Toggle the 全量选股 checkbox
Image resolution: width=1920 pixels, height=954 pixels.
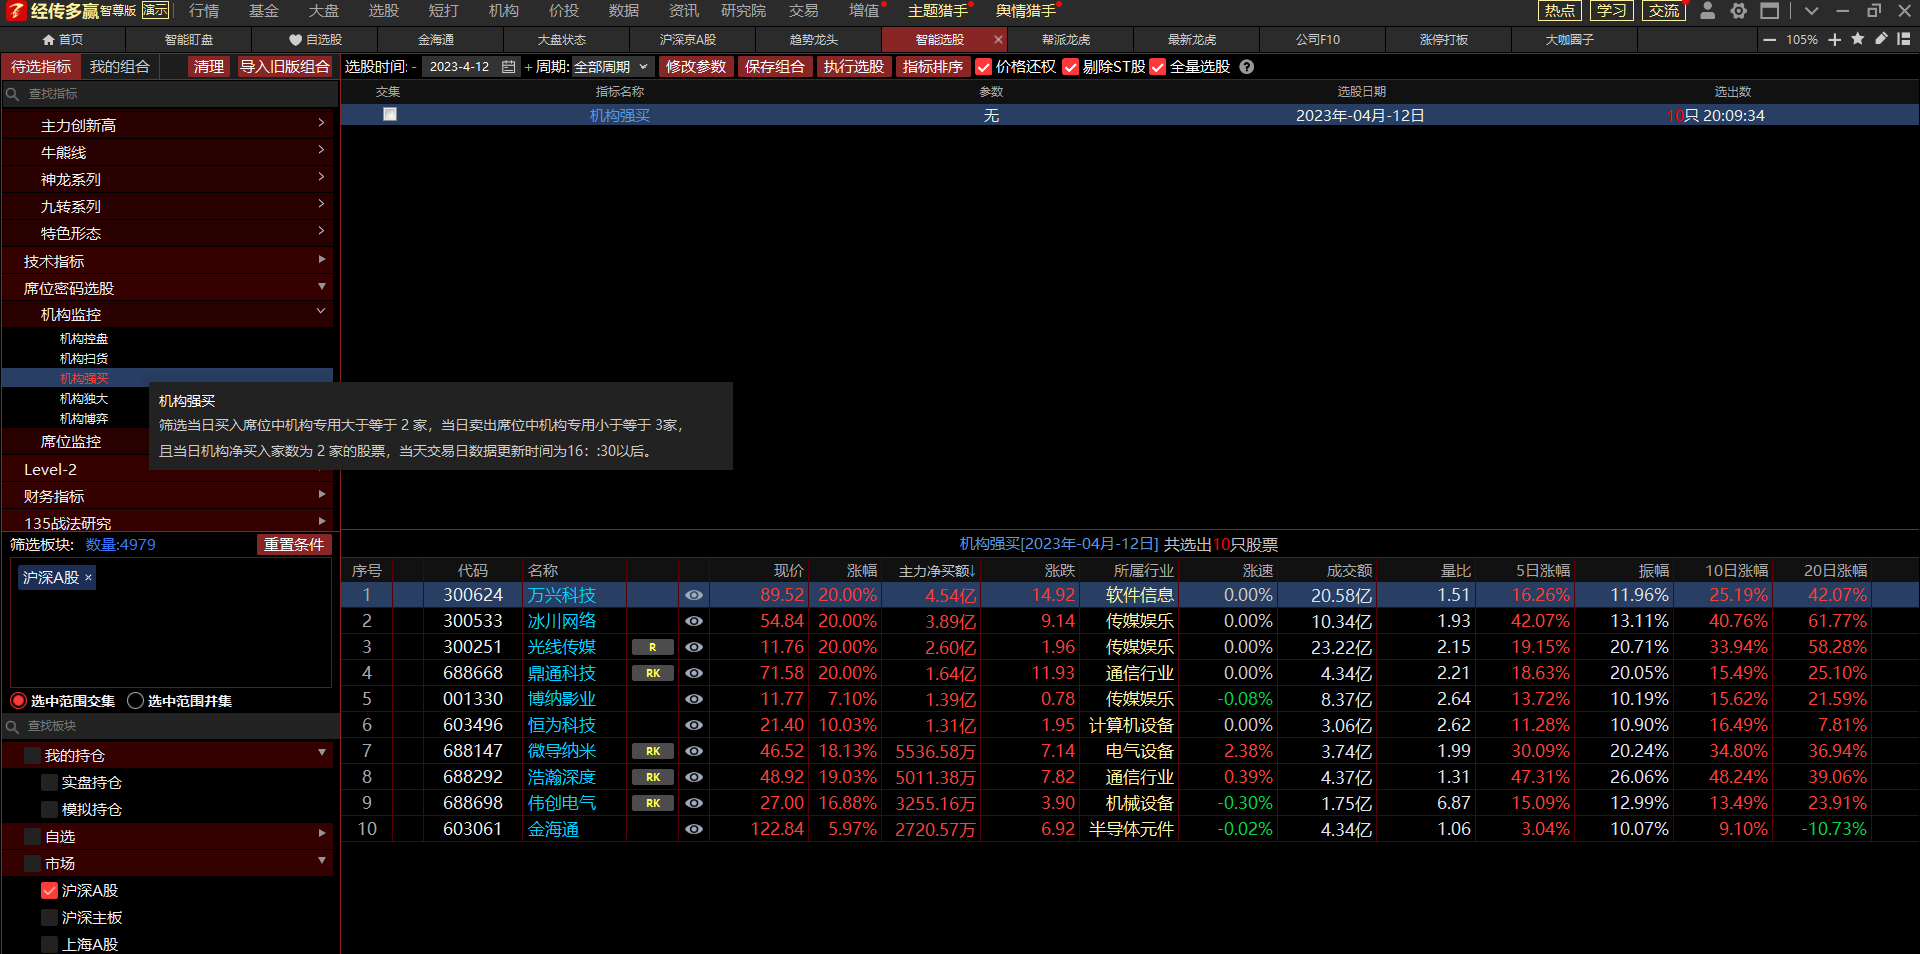(1158, 67)
